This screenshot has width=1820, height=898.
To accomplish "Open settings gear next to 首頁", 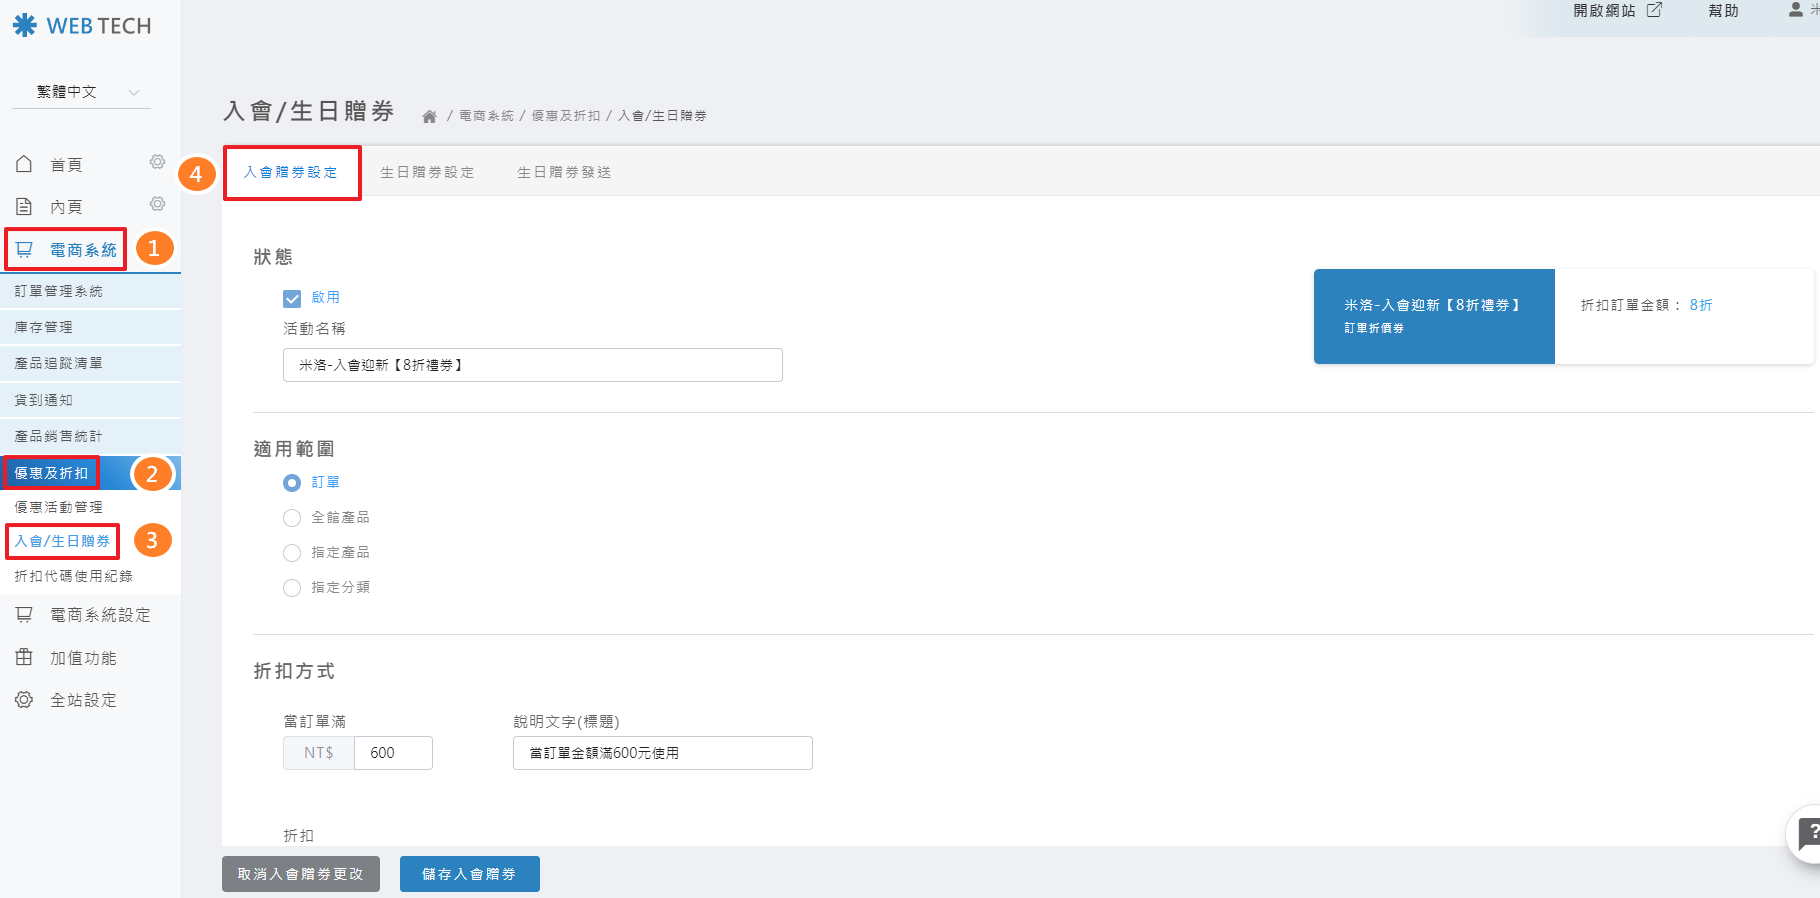I will click(157, 162).
